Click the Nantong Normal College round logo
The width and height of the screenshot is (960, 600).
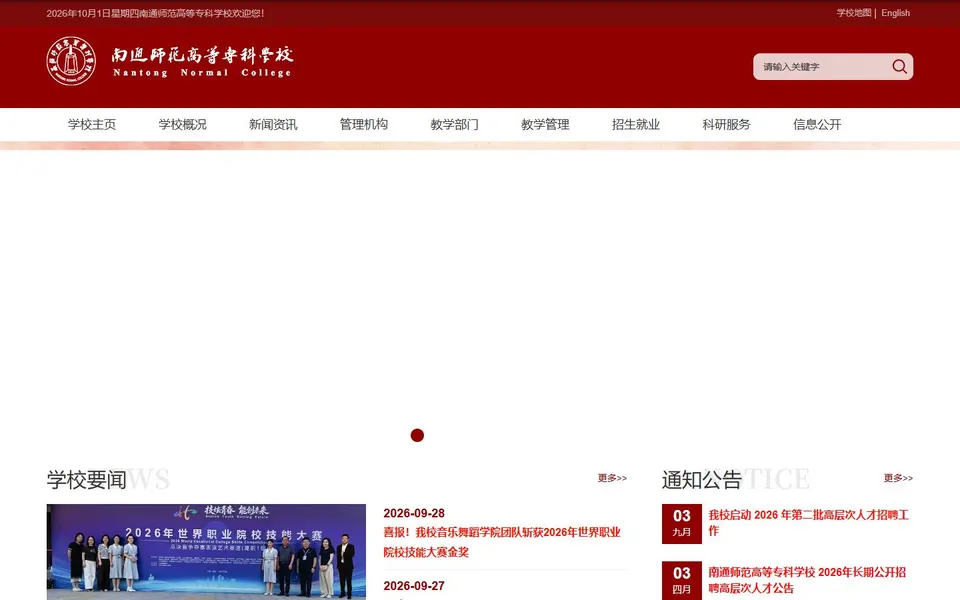pyautogui.click(x=71, y=61)
